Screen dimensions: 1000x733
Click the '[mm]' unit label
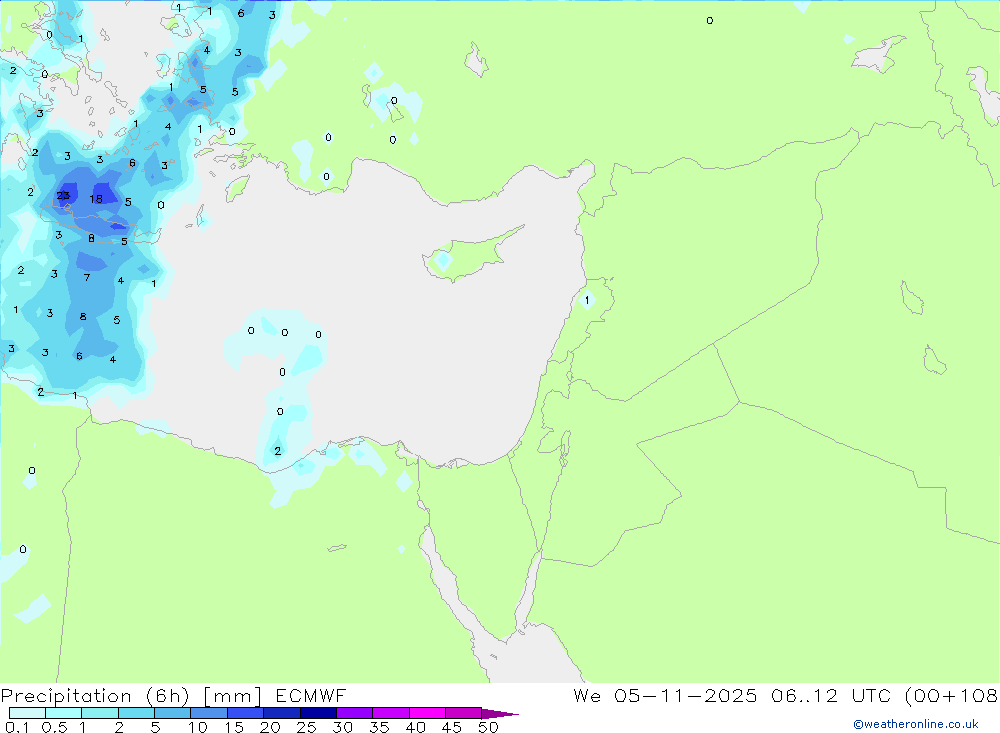point(232,696)
